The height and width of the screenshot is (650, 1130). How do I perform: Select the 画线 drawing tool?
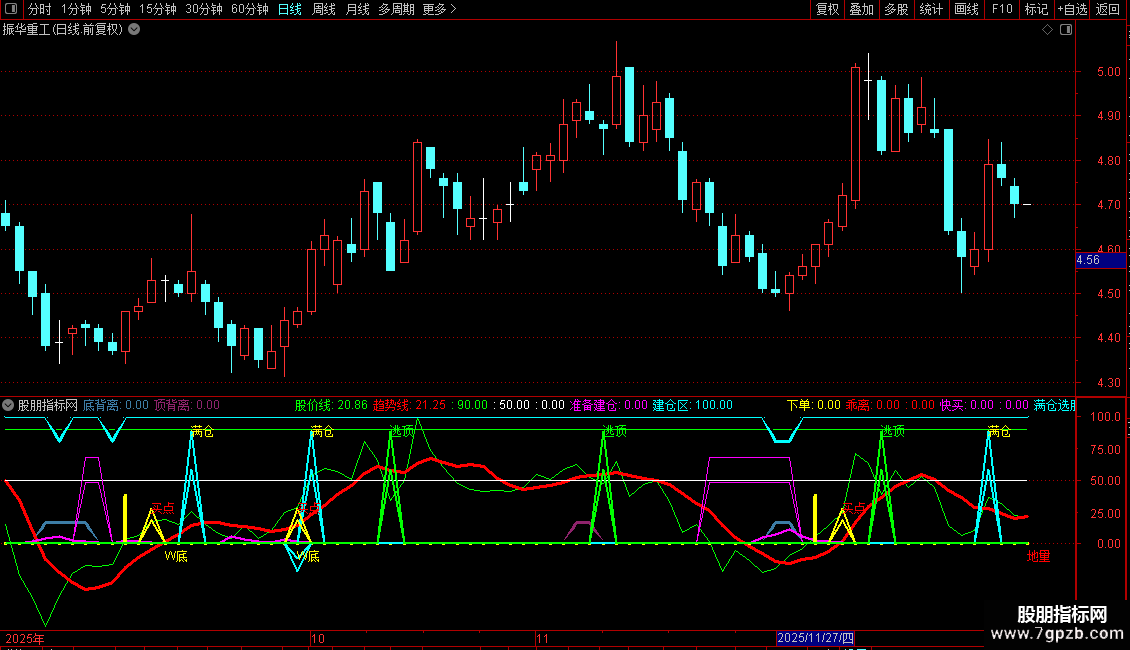[966, 9]
